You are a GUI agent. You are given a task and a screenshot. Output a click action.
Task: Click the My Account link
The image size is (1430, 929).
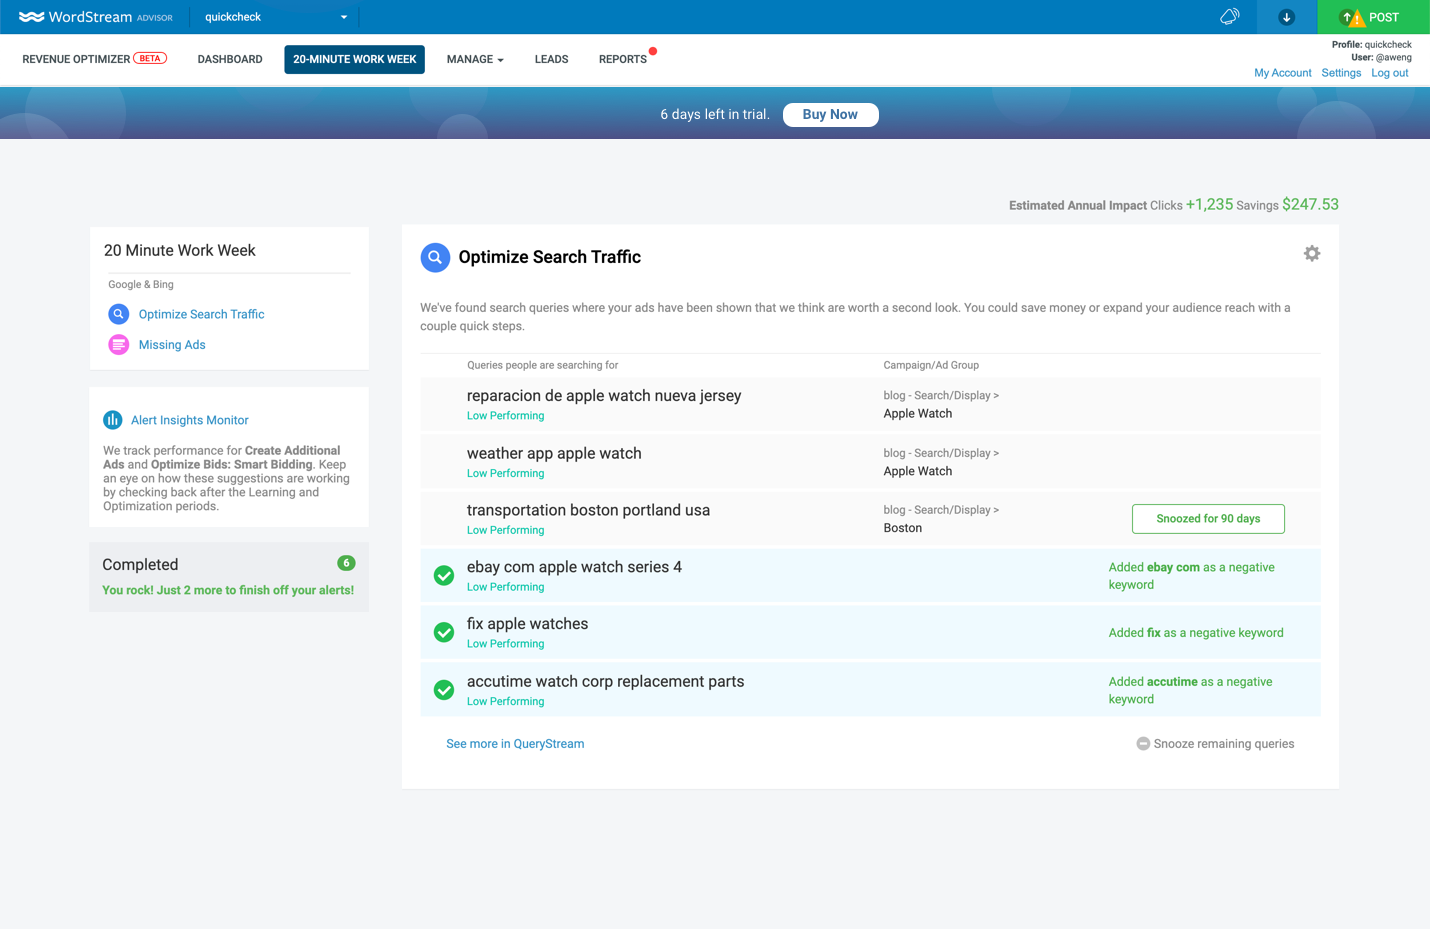click(x=1283, y=73)
